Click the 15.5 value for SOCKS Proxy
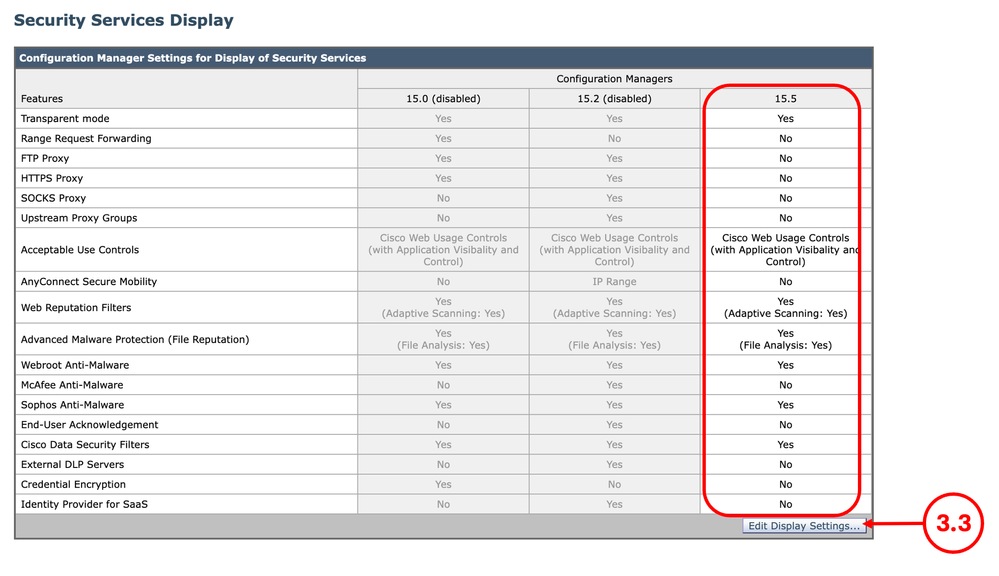 [786, 198]
